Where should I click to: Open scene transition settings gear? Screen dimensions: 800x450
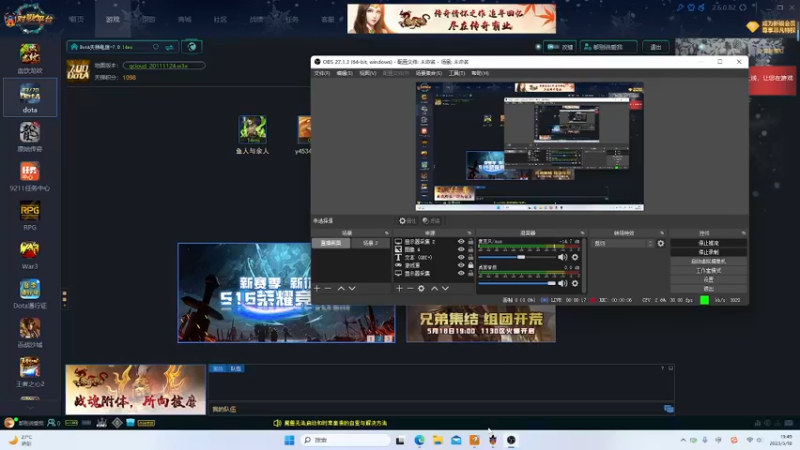pos(661,243)
